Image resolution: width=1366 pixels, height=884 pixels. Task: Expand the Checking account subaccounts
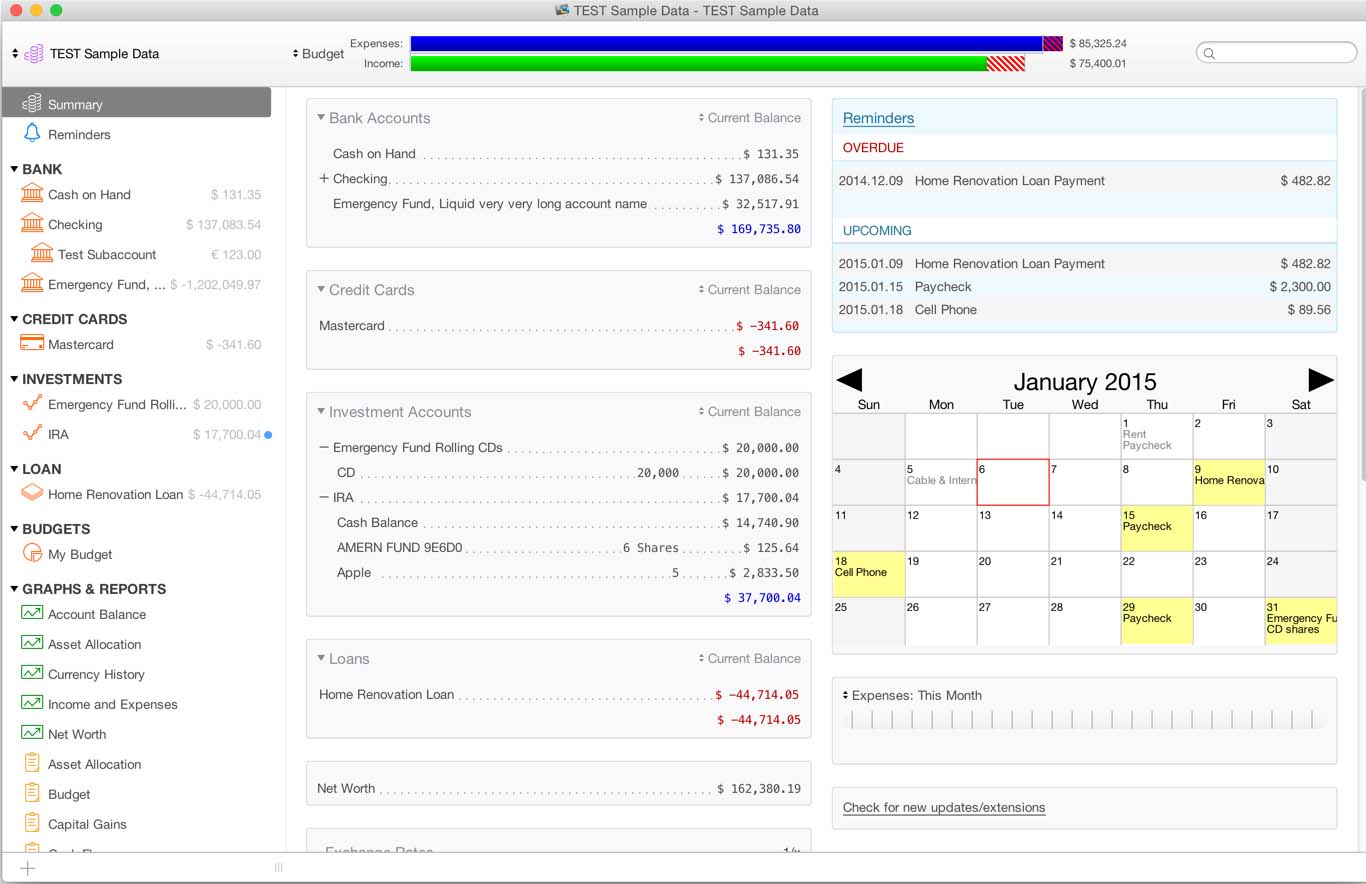coord(323,179)
